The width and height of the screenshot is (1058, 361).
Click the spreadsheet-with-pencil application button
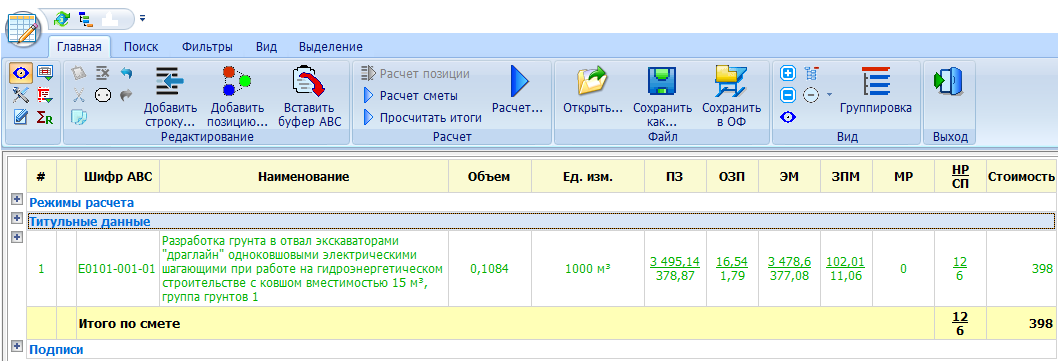point(24,28)
